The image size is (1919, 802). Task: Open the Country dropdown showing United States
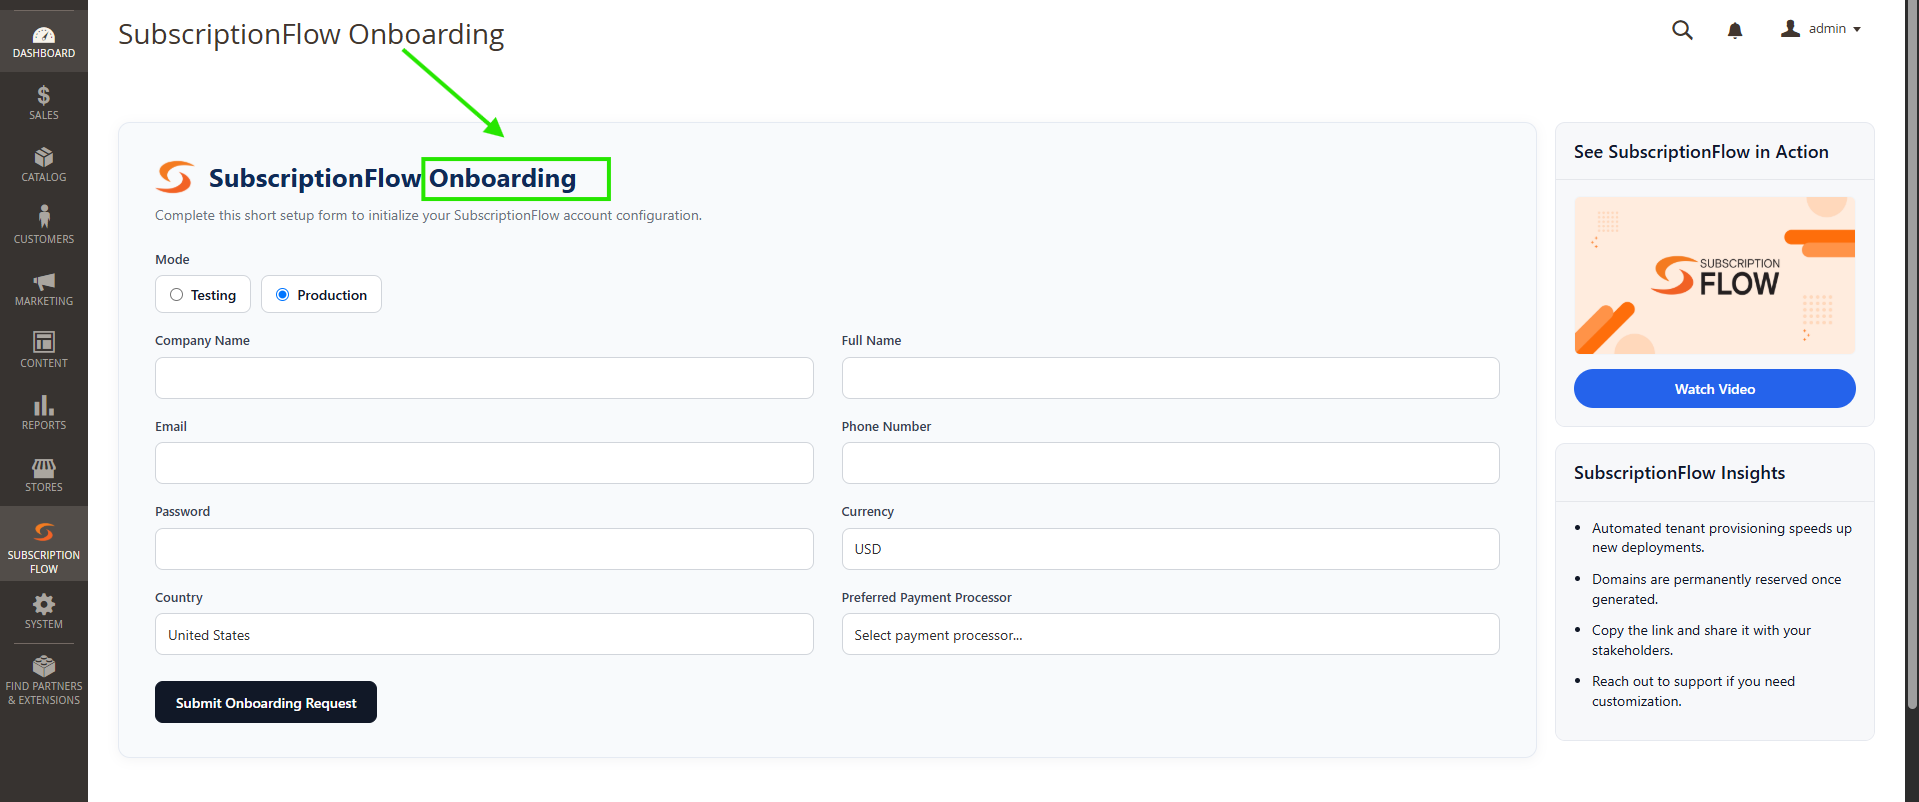[x=484, y=634]
